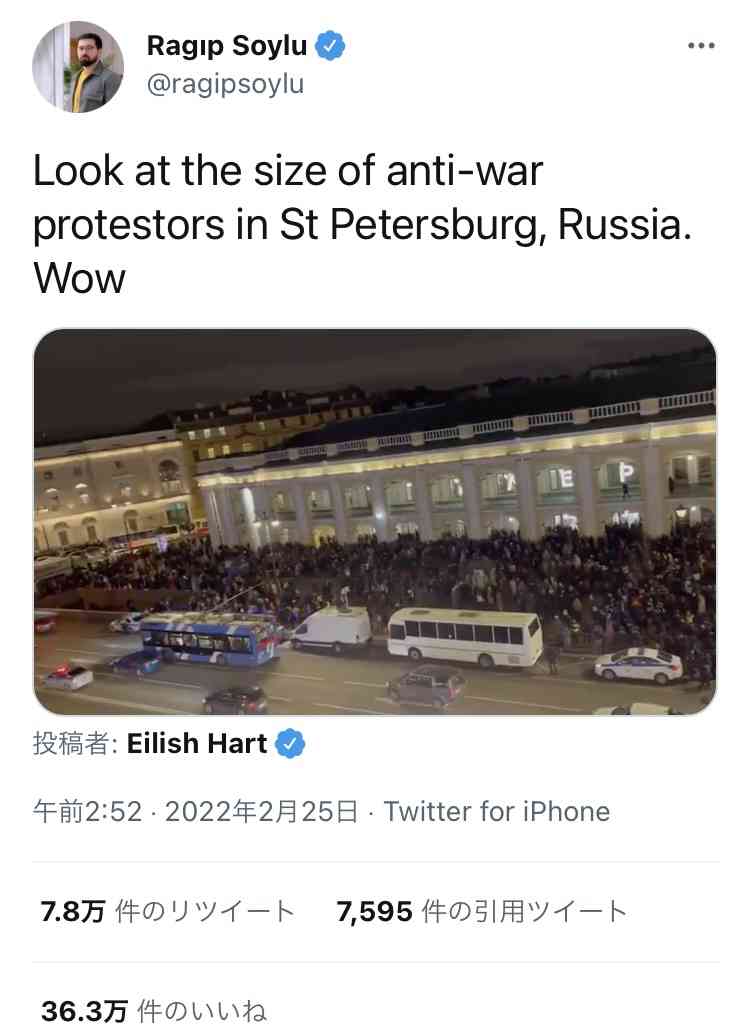Open the 投稿者 attribution label

tap(75, 744)
